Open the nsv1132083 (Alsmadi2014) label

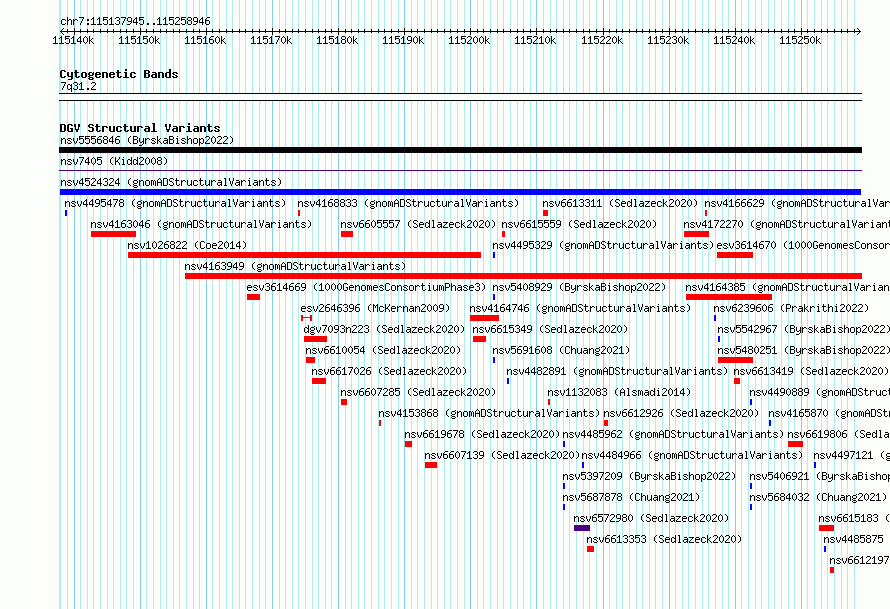619,392
